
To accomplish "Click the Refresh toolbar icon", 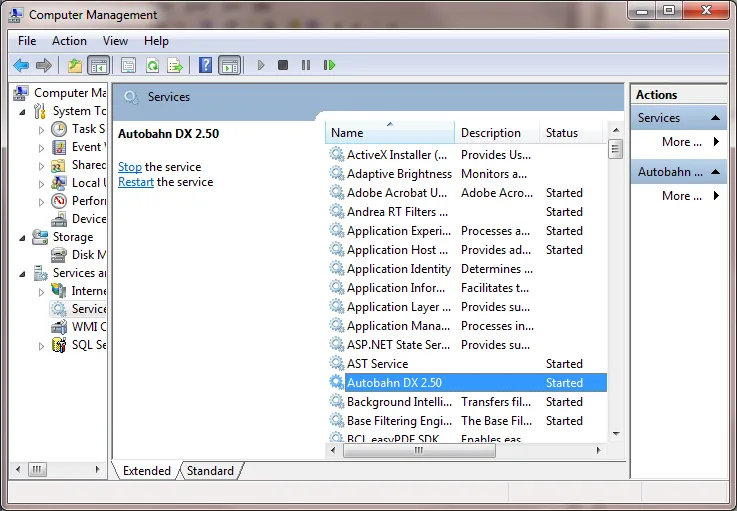I will 152,65.
